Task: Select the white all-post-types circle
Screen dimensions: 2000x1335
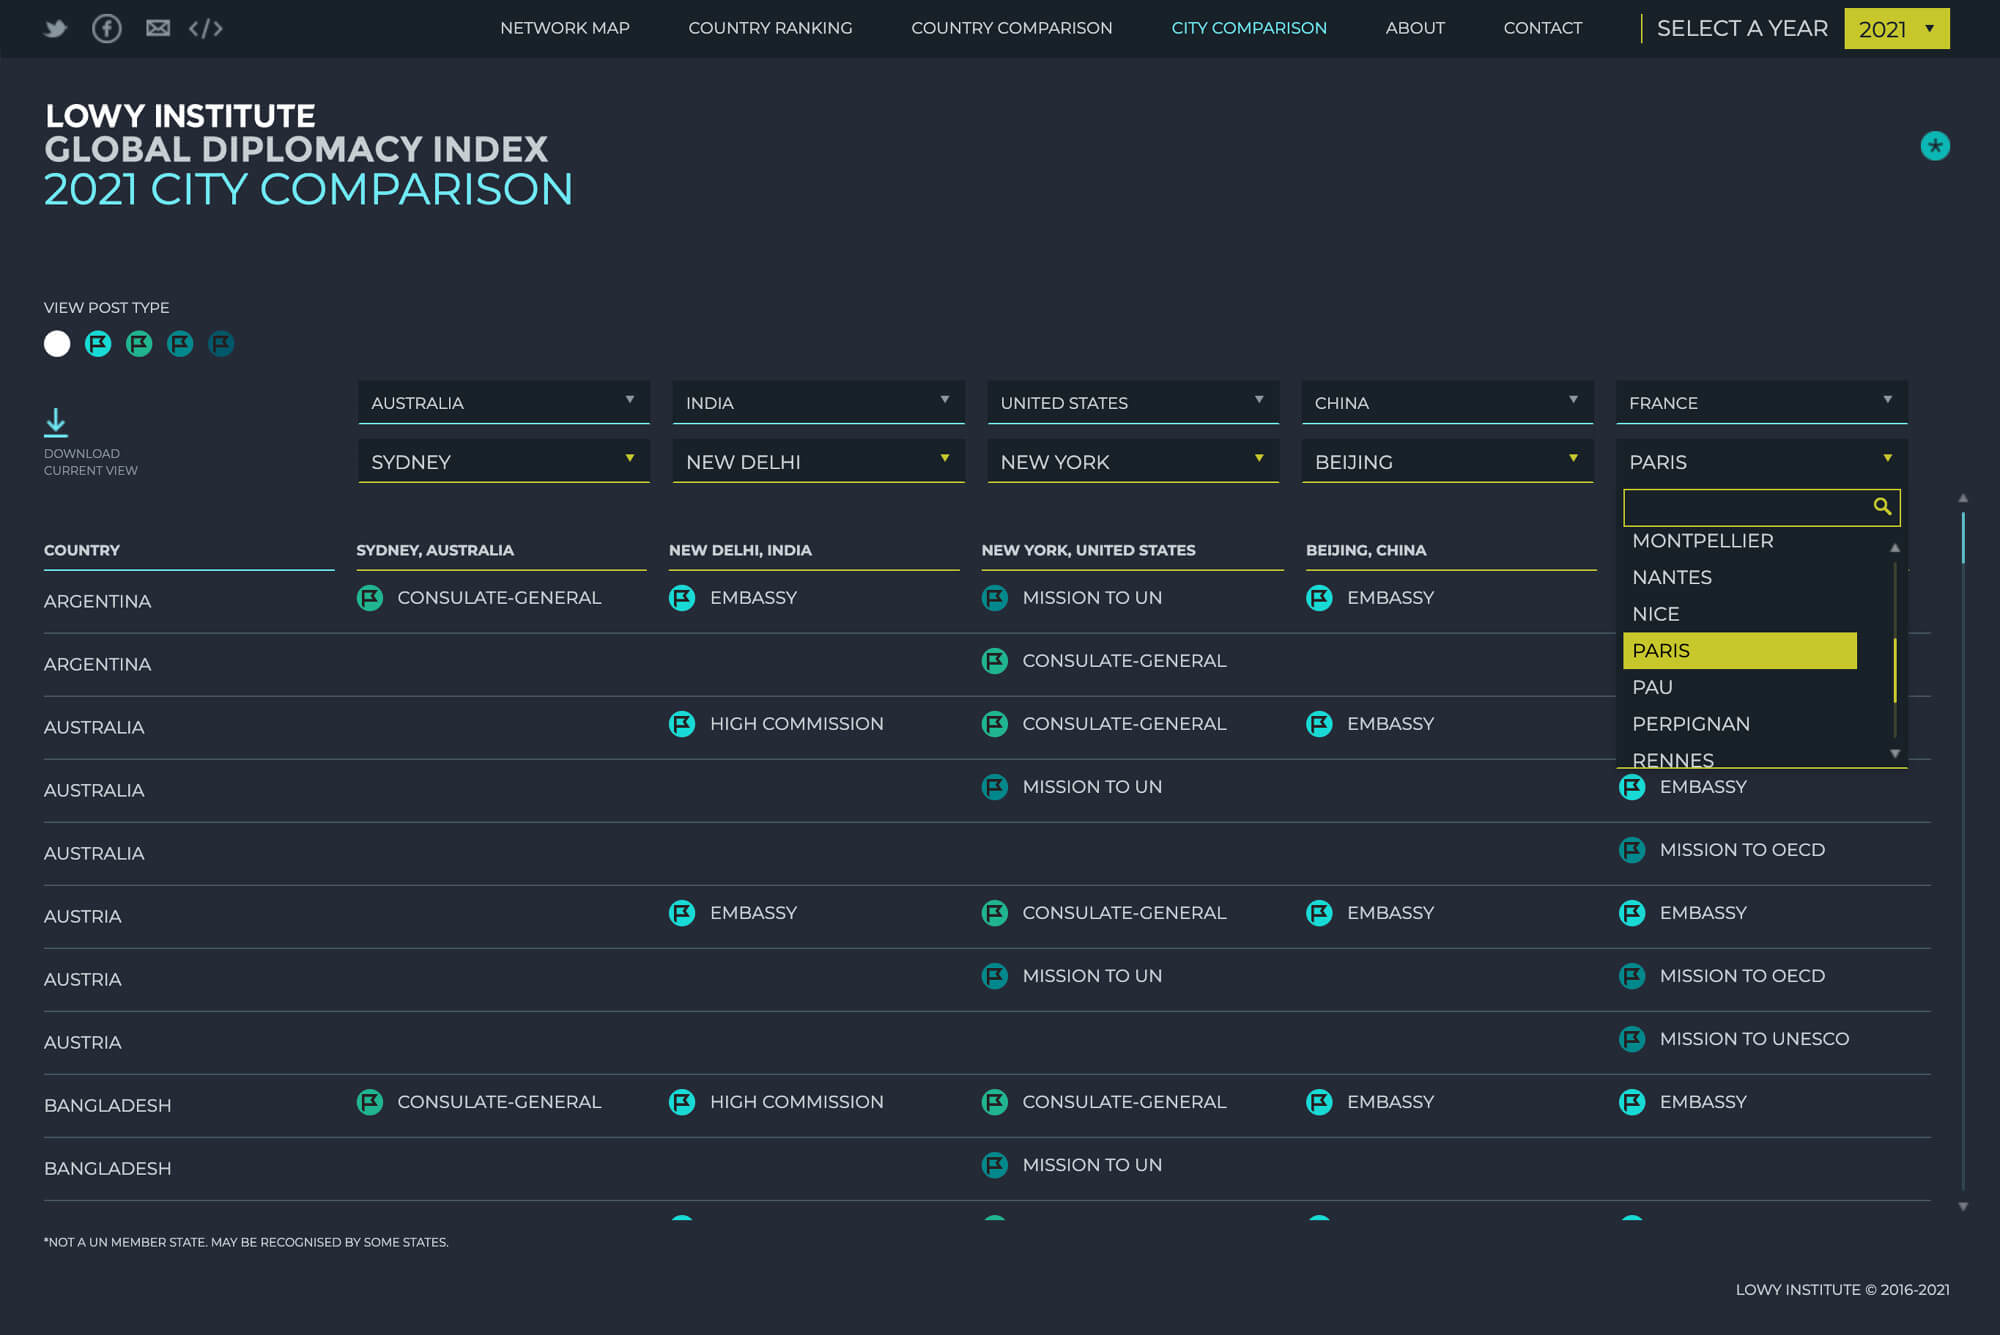Action: [x=57, y=344]
